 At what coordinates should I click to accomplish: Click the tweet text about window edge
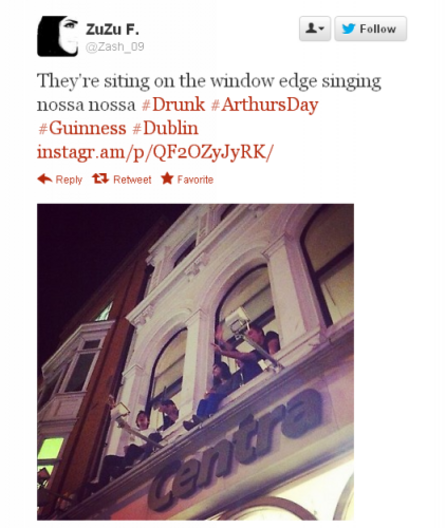click(x=209, y=92)
